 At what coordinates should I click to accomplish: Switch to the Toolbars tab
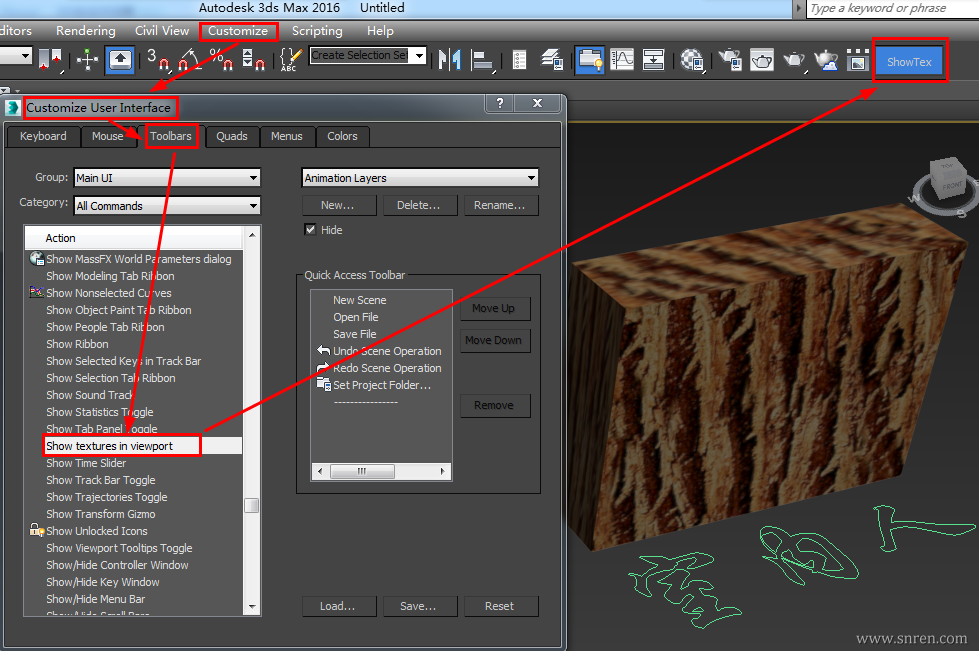(170, 136)
